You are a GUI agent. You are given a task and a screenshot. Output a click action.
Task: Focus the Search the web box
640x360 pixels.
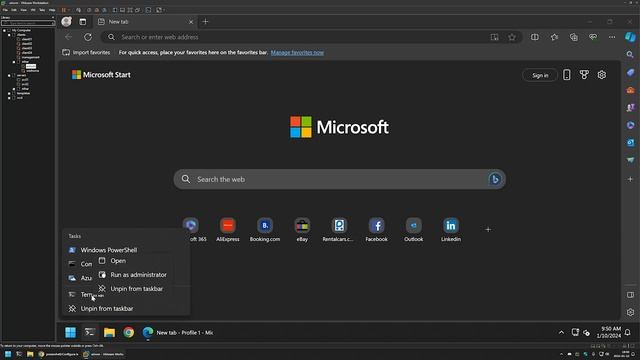340,179
